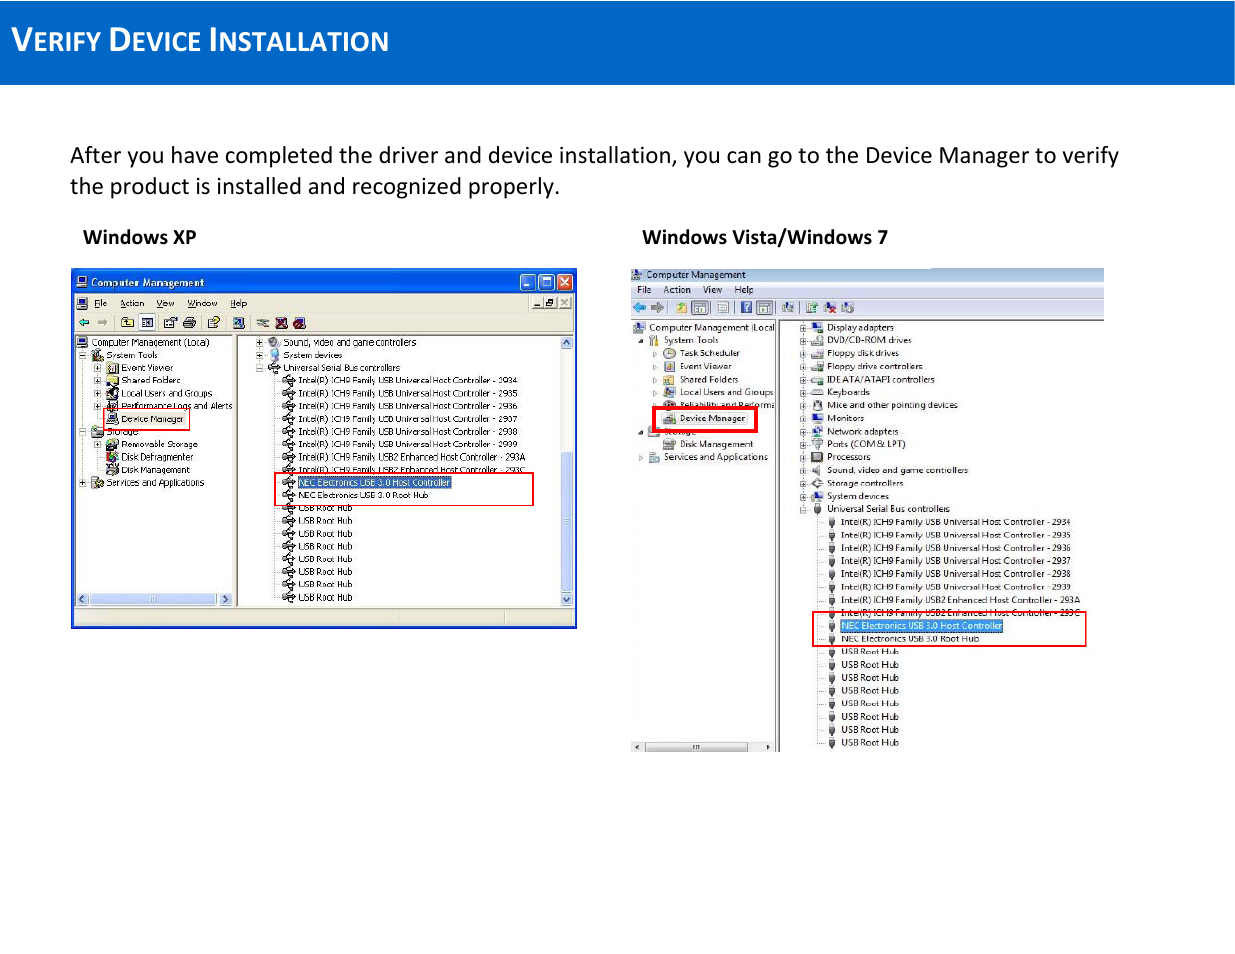Select Intel ICH9 Universal Host Controller 2936 in Windows 7
The height and width of the screenshot is (954, 1235).
[x=955, y=548]
